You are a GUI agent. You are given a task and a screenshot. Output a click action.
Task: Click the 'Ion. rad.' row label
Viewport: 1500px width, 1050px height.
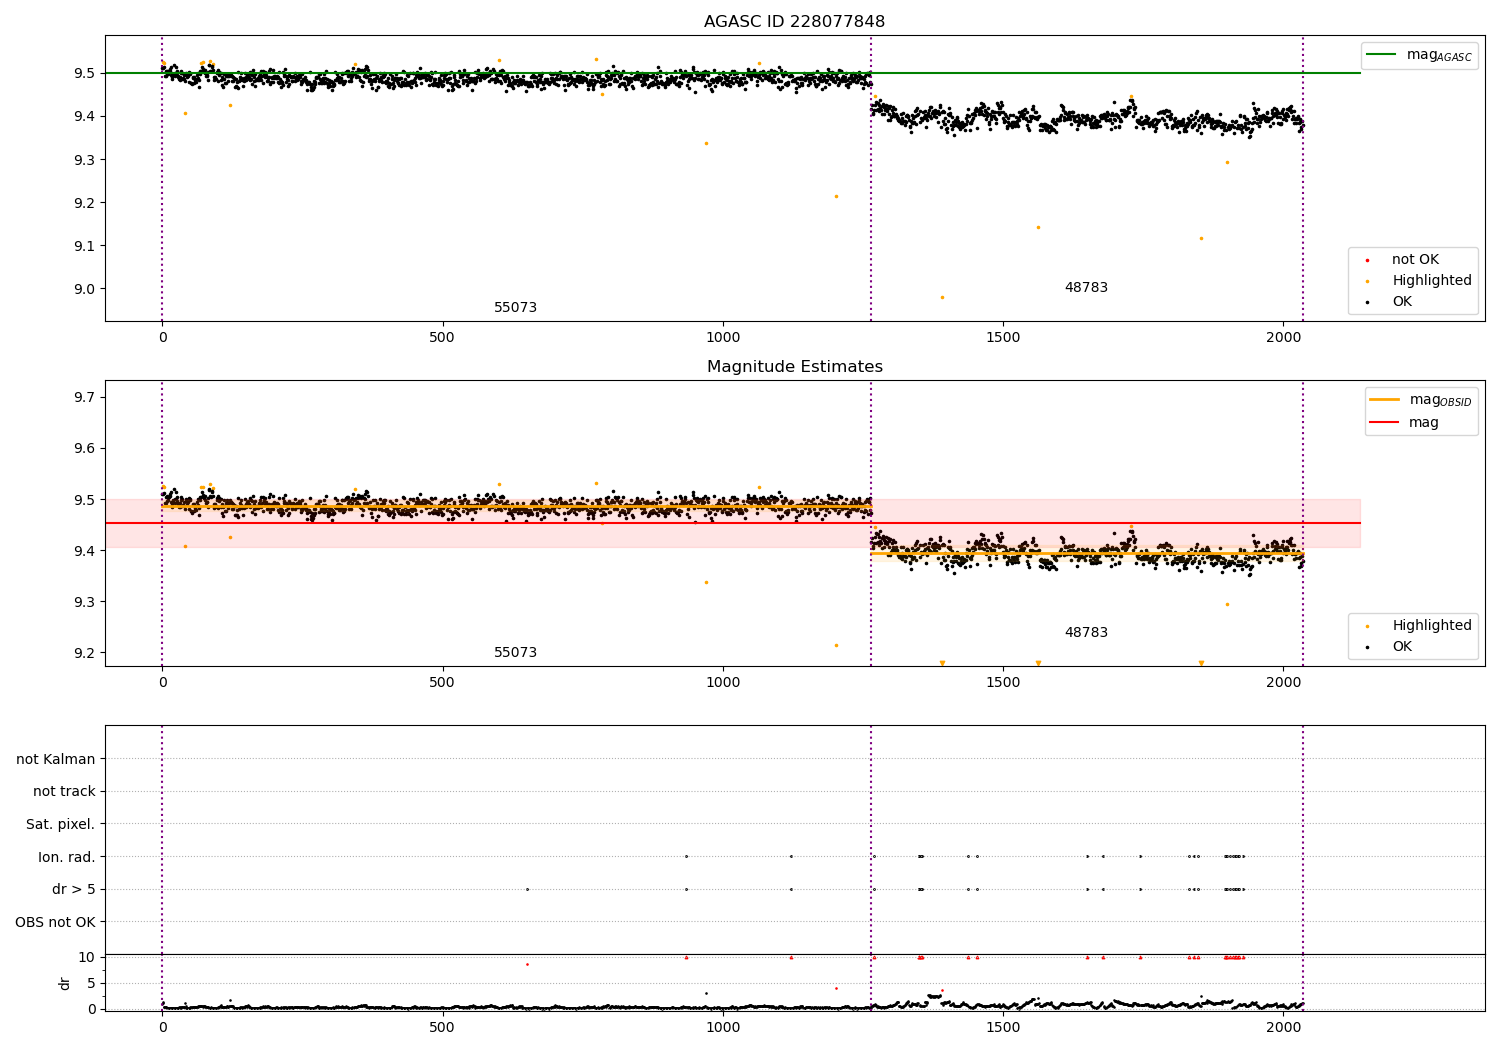point(67,857)
